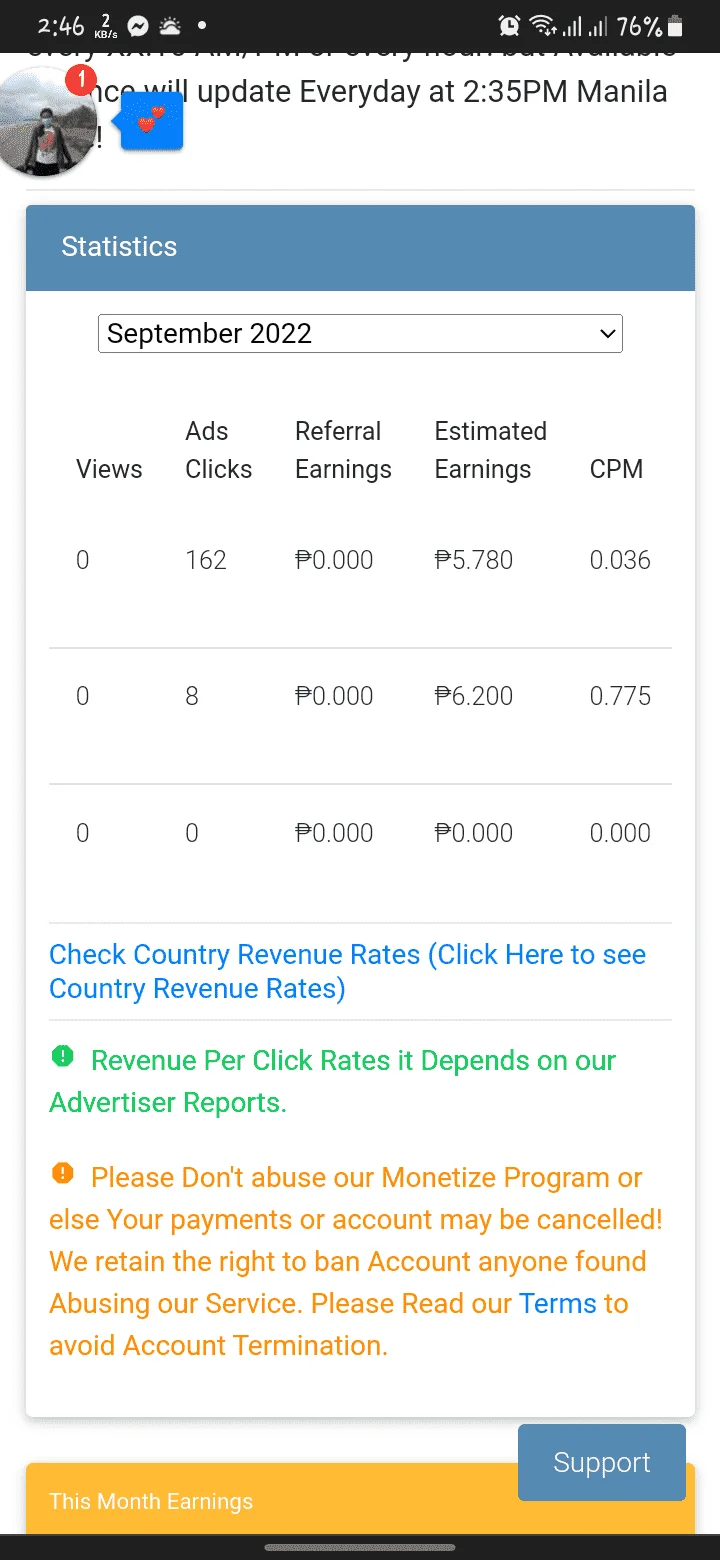Select the 162 ads clicks value
The width and height of the screenshot is (720, 1560).
point(206,560)
